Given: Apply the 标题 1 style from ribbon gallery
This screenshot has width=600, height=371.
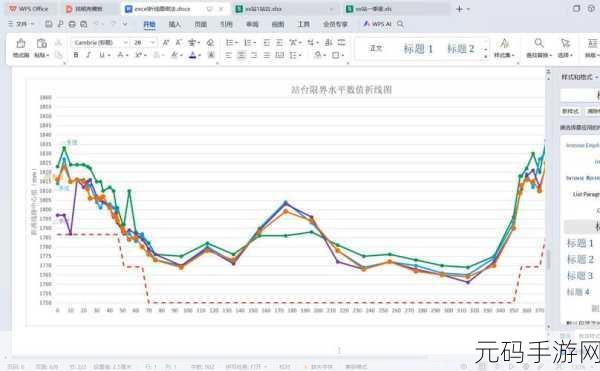Looking at the screenshot, I should pyautogui.click(x=418, y=49).
